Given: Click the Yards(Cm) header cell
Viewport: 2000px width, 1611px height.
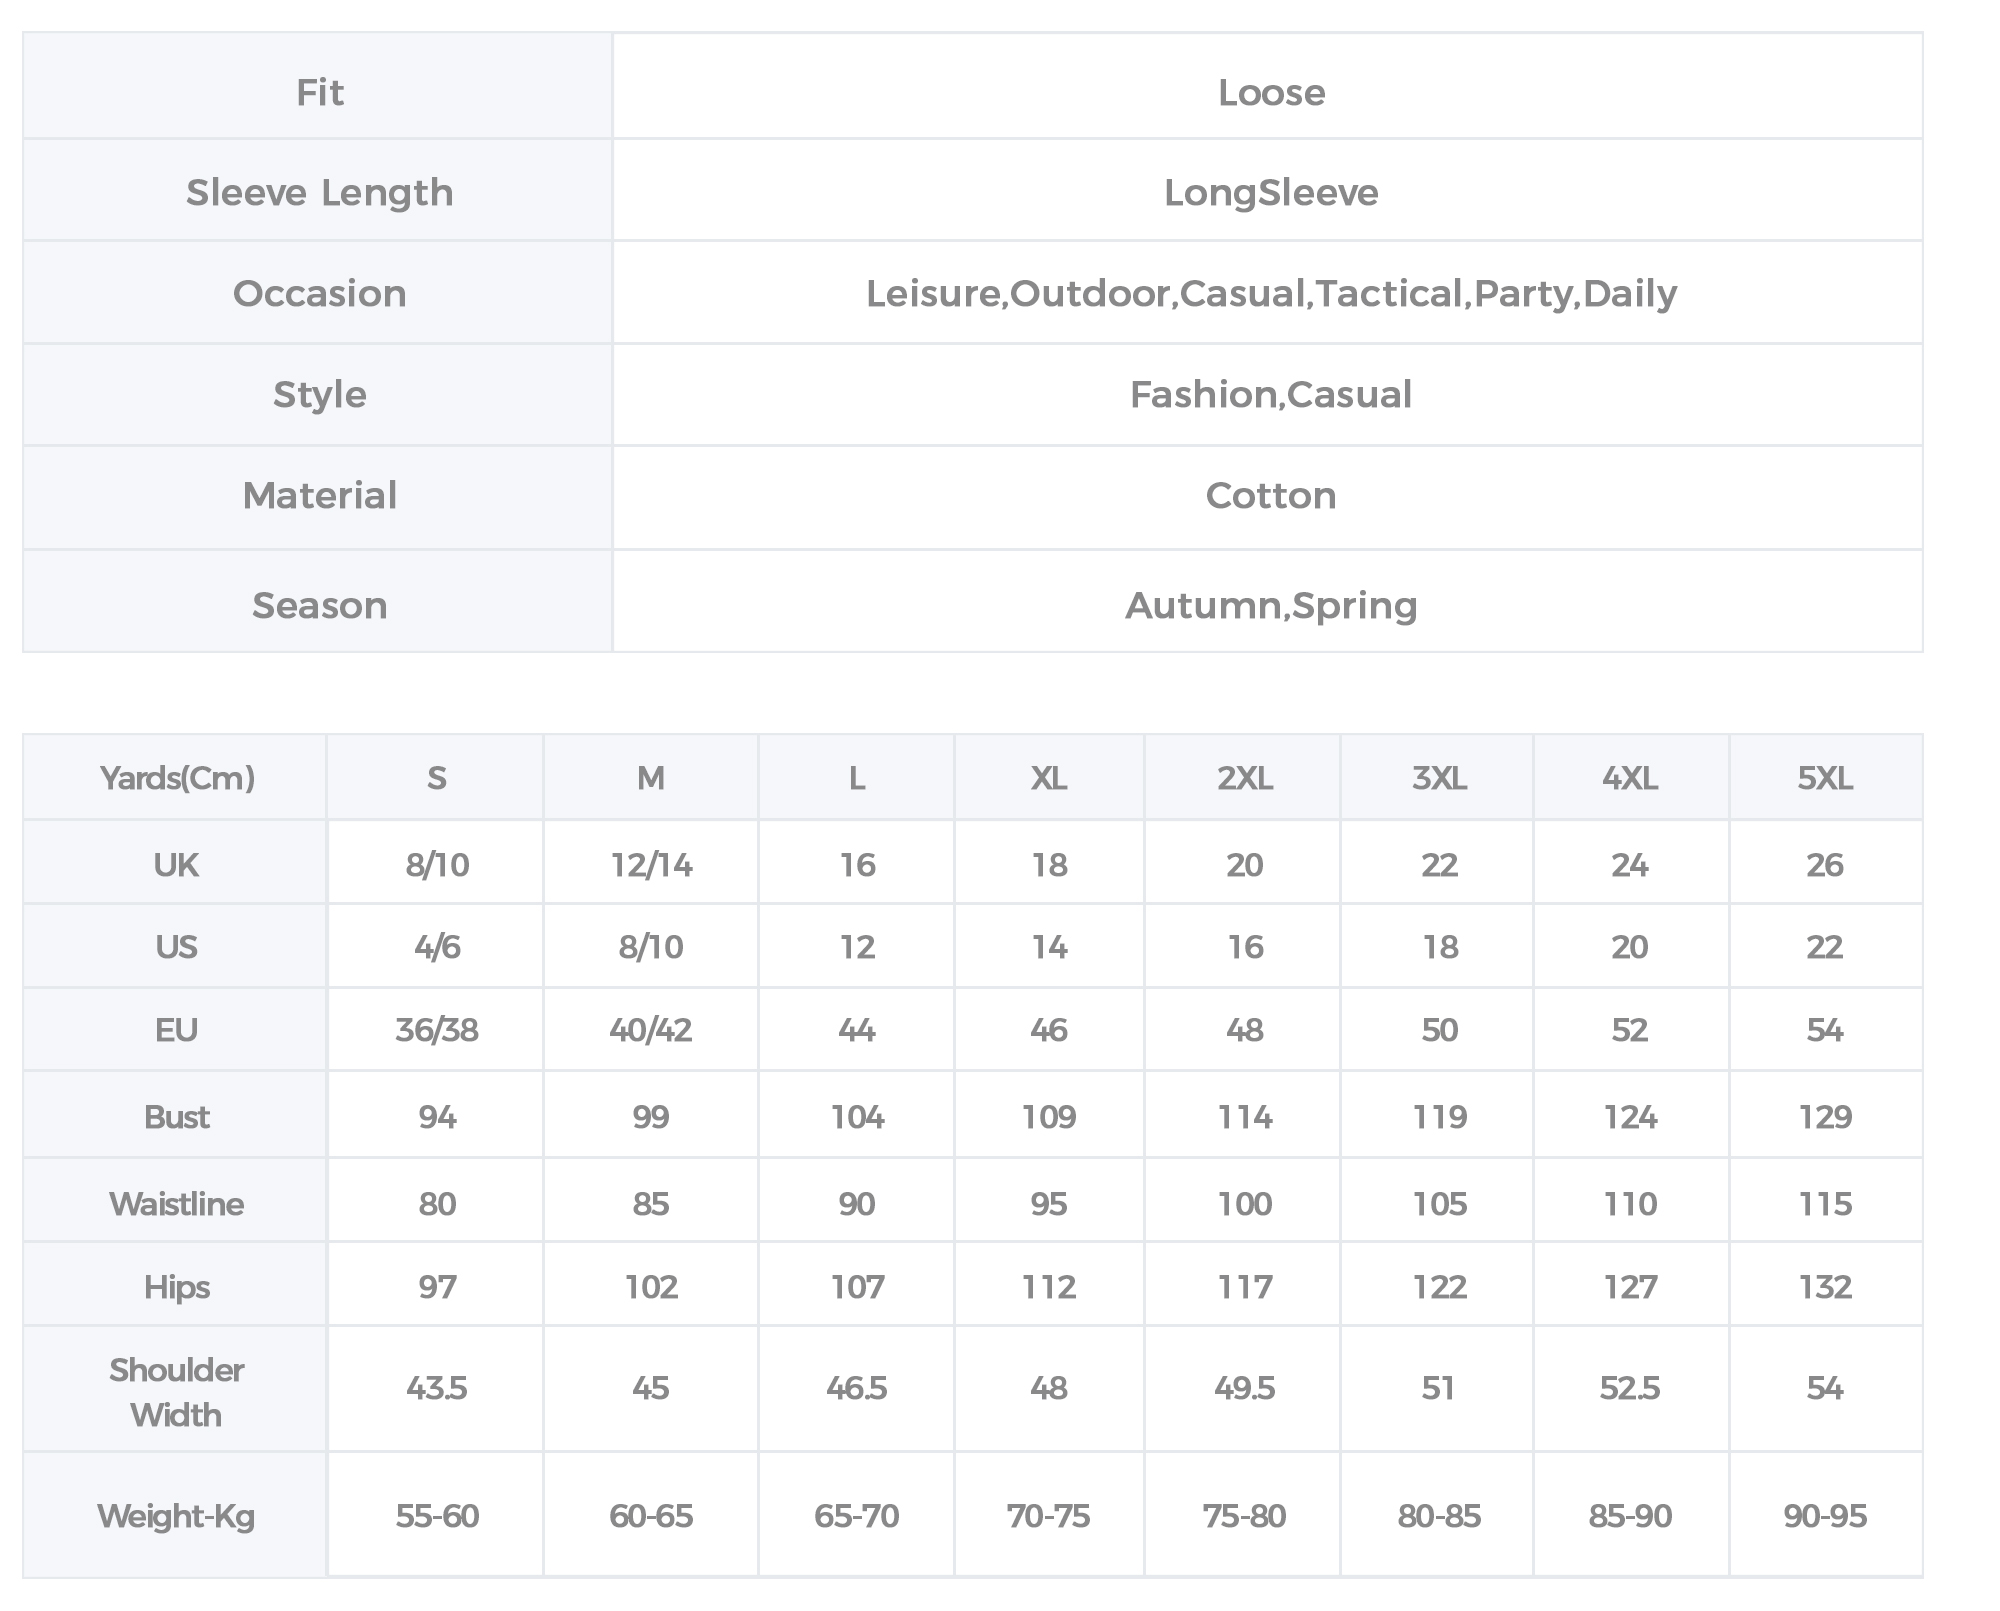Looking at the screenshot, I should [x=177, y=778].
